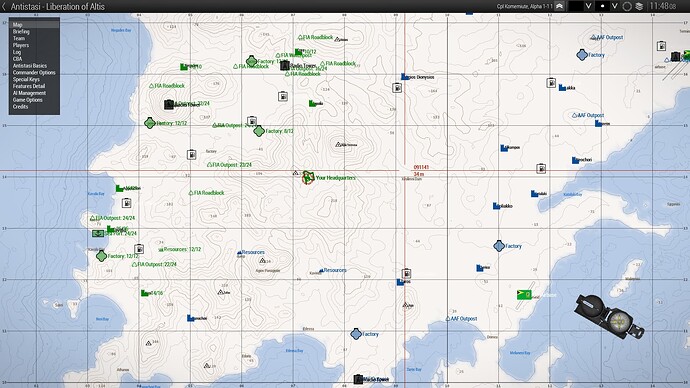Click the green Factory: 8/12 diamond marker
This screenshot has height=388, width=690.
coord(259,131)
